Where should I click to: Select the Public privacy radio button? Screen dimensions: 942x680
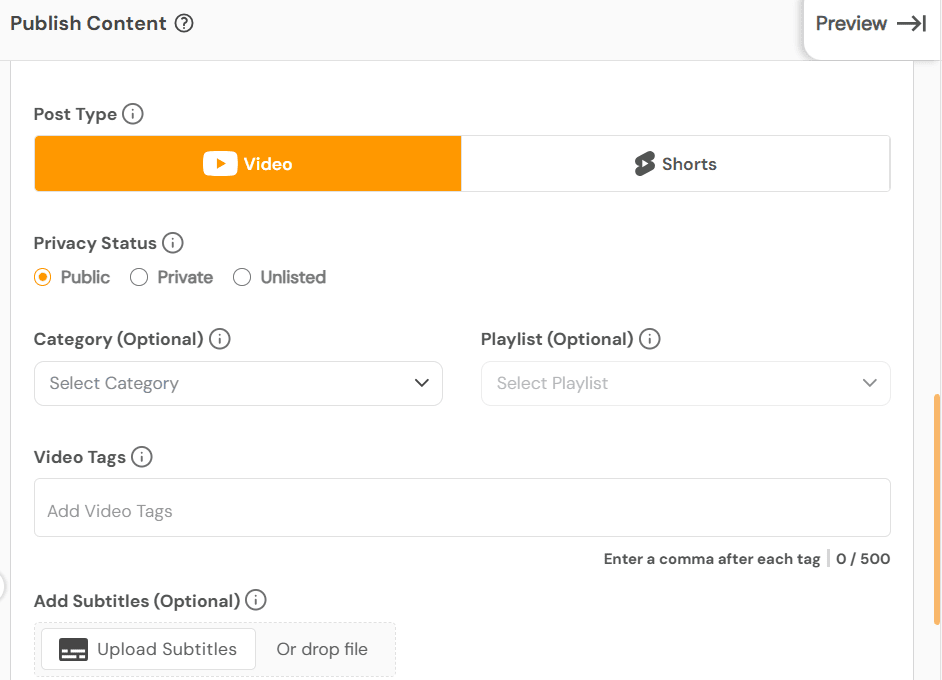[43, 277]
